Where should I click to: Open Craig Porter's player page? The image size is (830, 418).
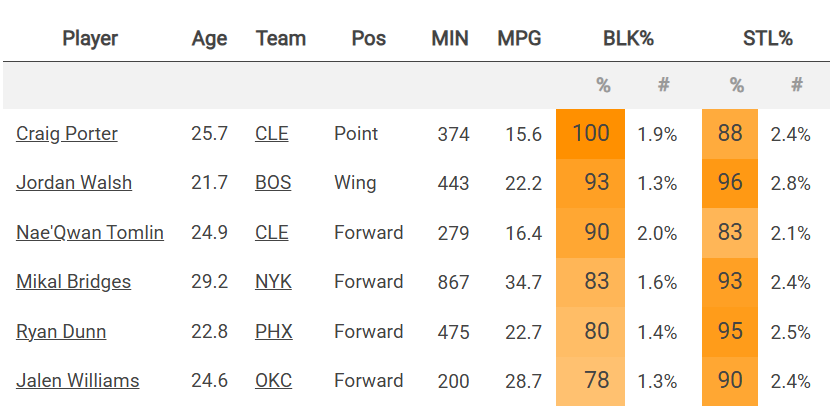pyautogui.click(x=67, y=134)
